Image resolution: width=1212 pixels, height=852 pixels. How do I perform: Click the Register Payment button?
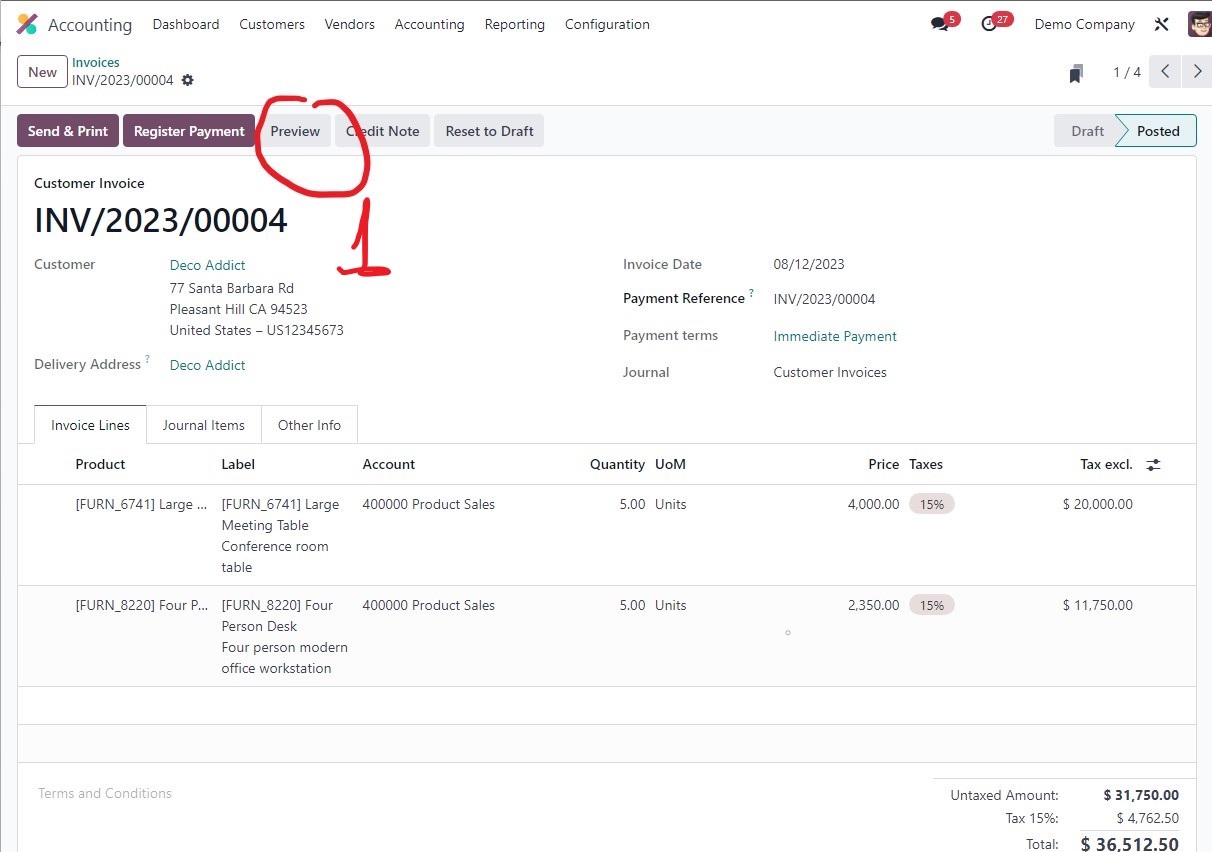point(188,130)
